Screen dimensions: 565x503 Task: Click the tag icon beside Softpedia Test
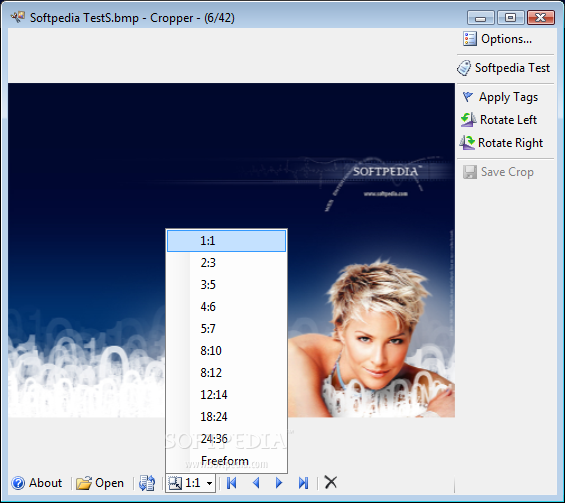coord(464,68)
